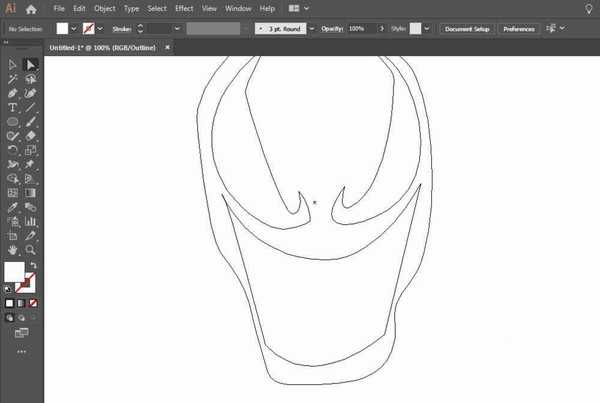600x403 pixels.
Task: Select the Magic Wand tool
Action: coord(13,79)
